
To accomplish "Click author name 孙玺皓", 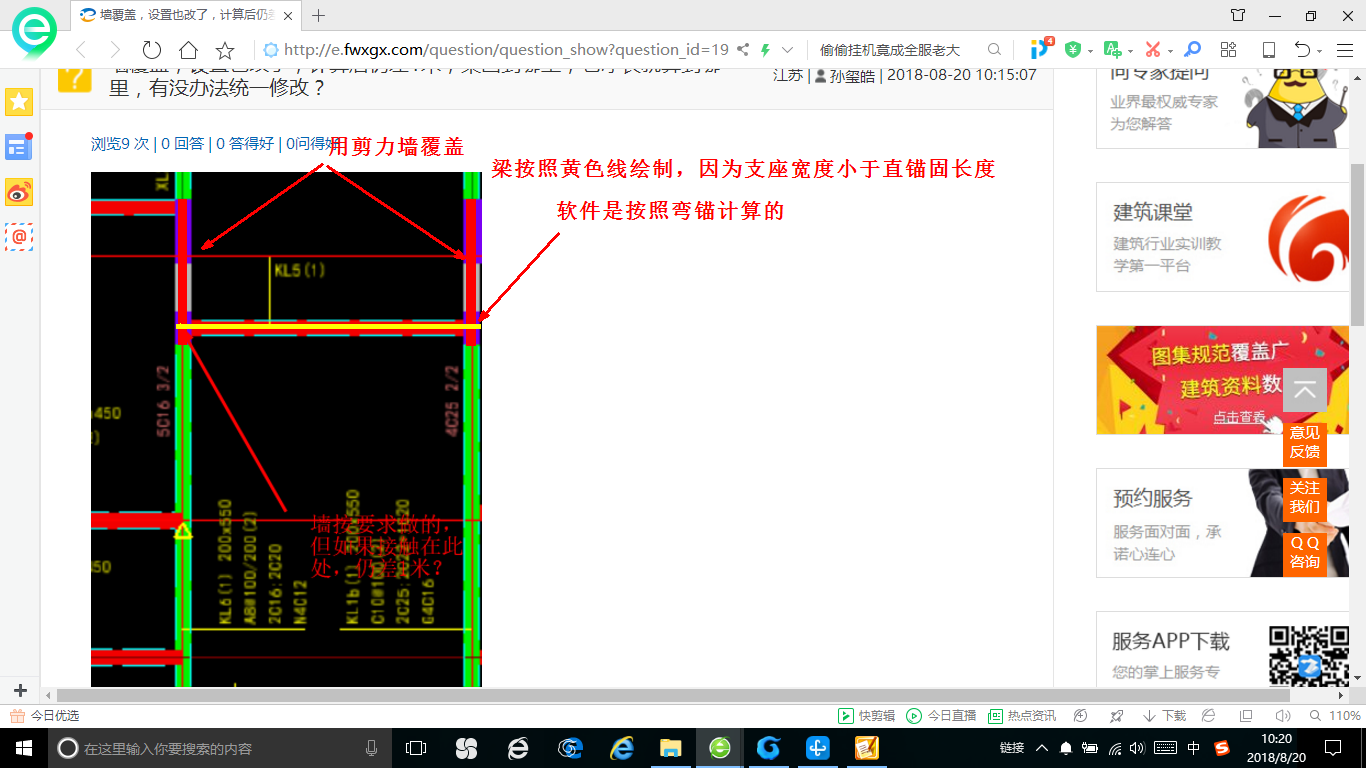I will (852, 75).
